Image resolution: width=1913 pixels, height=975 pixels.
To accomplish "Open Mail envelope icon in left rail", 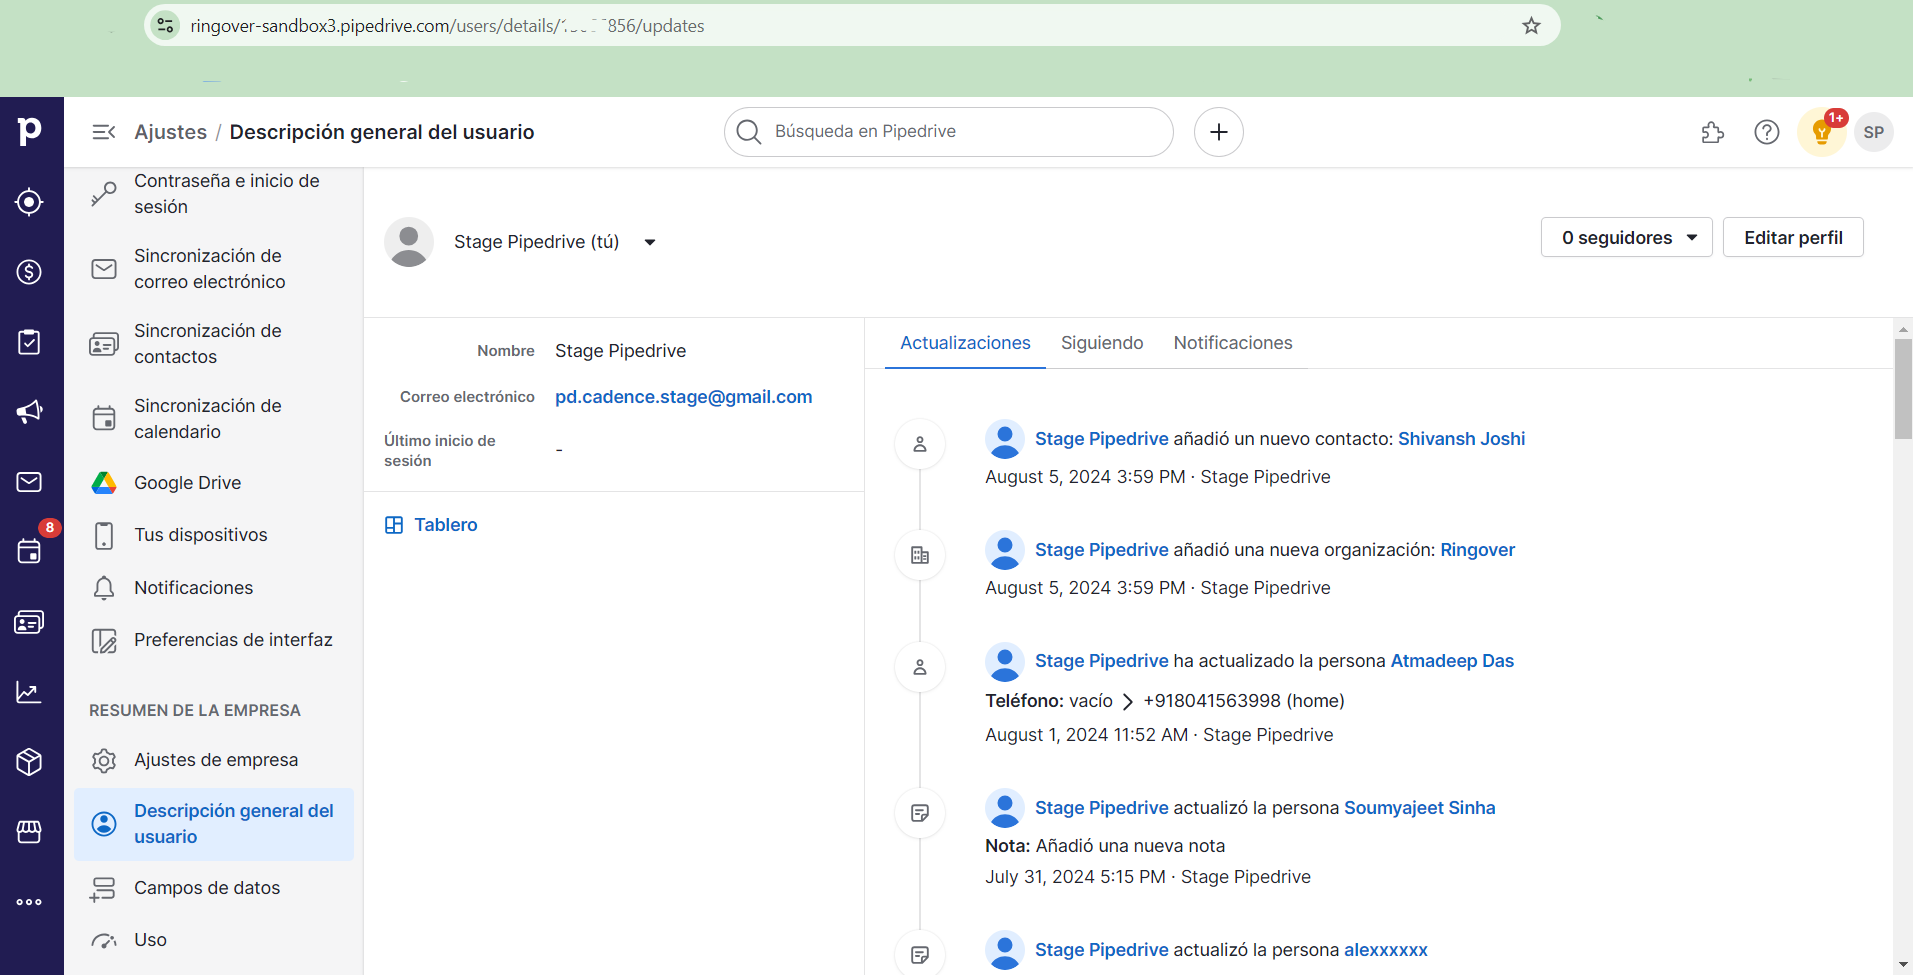I will pyautogui.click(x=29, y=482).
